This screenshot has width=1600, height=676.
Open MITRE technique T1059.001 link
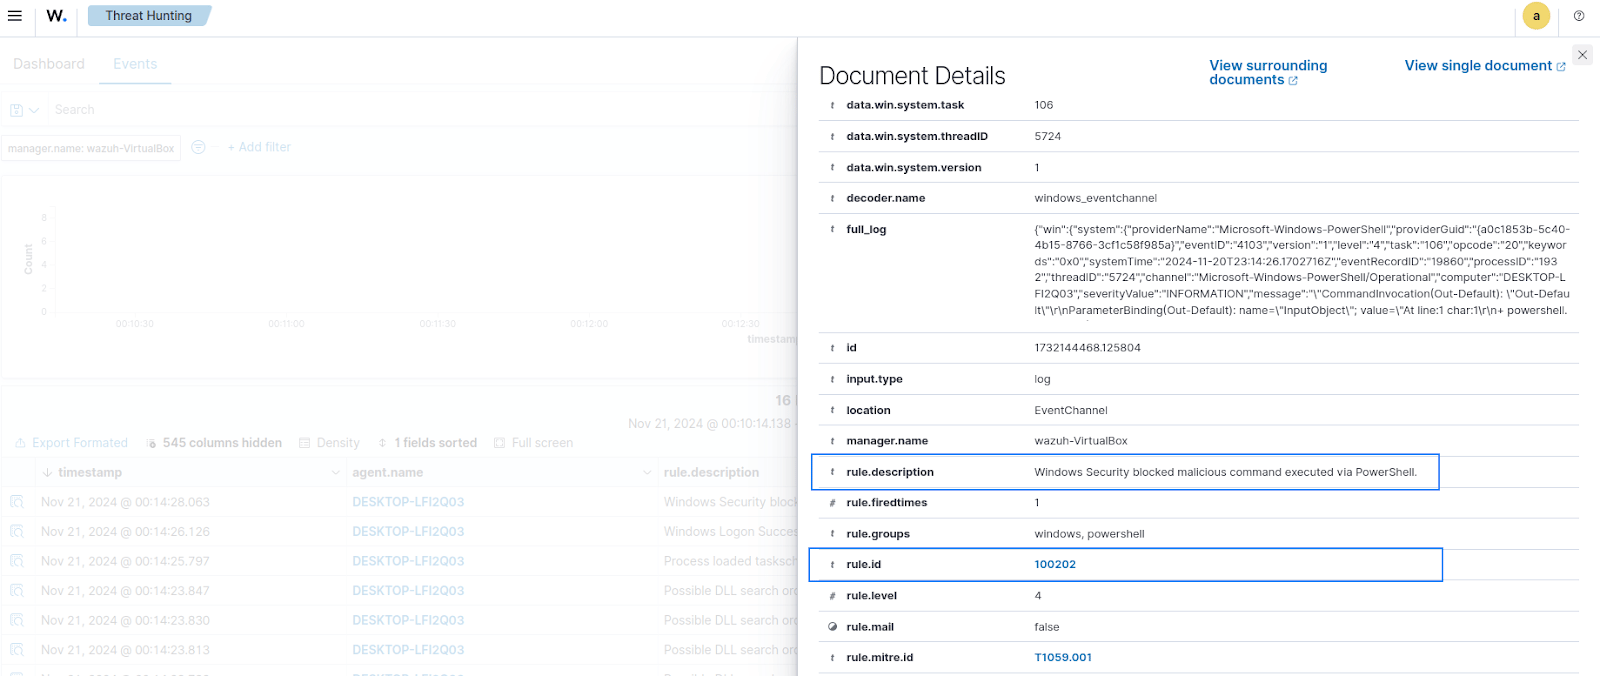tap(1063, 658)
